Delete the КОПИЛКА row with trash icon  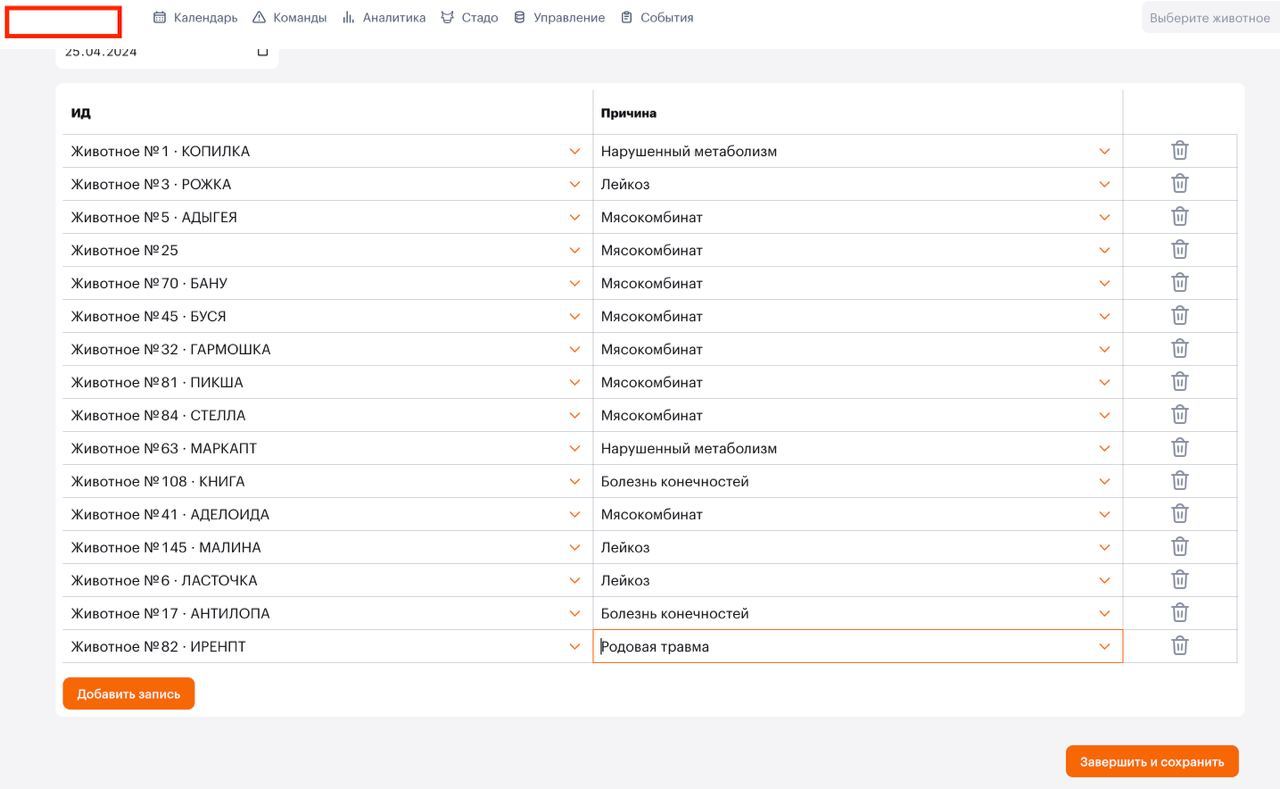pyautogui.click(x=1180, y=151)
